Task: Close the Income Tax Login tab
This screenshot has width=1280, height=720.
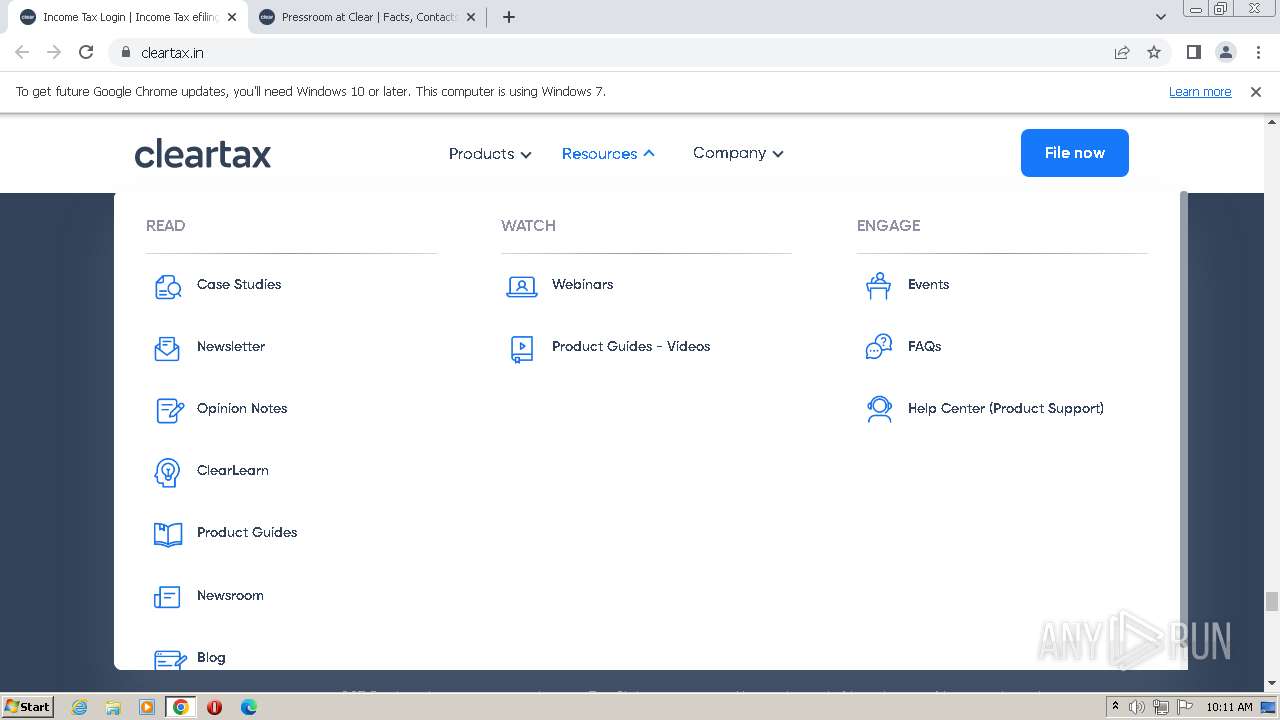Action: coord(232,17)
